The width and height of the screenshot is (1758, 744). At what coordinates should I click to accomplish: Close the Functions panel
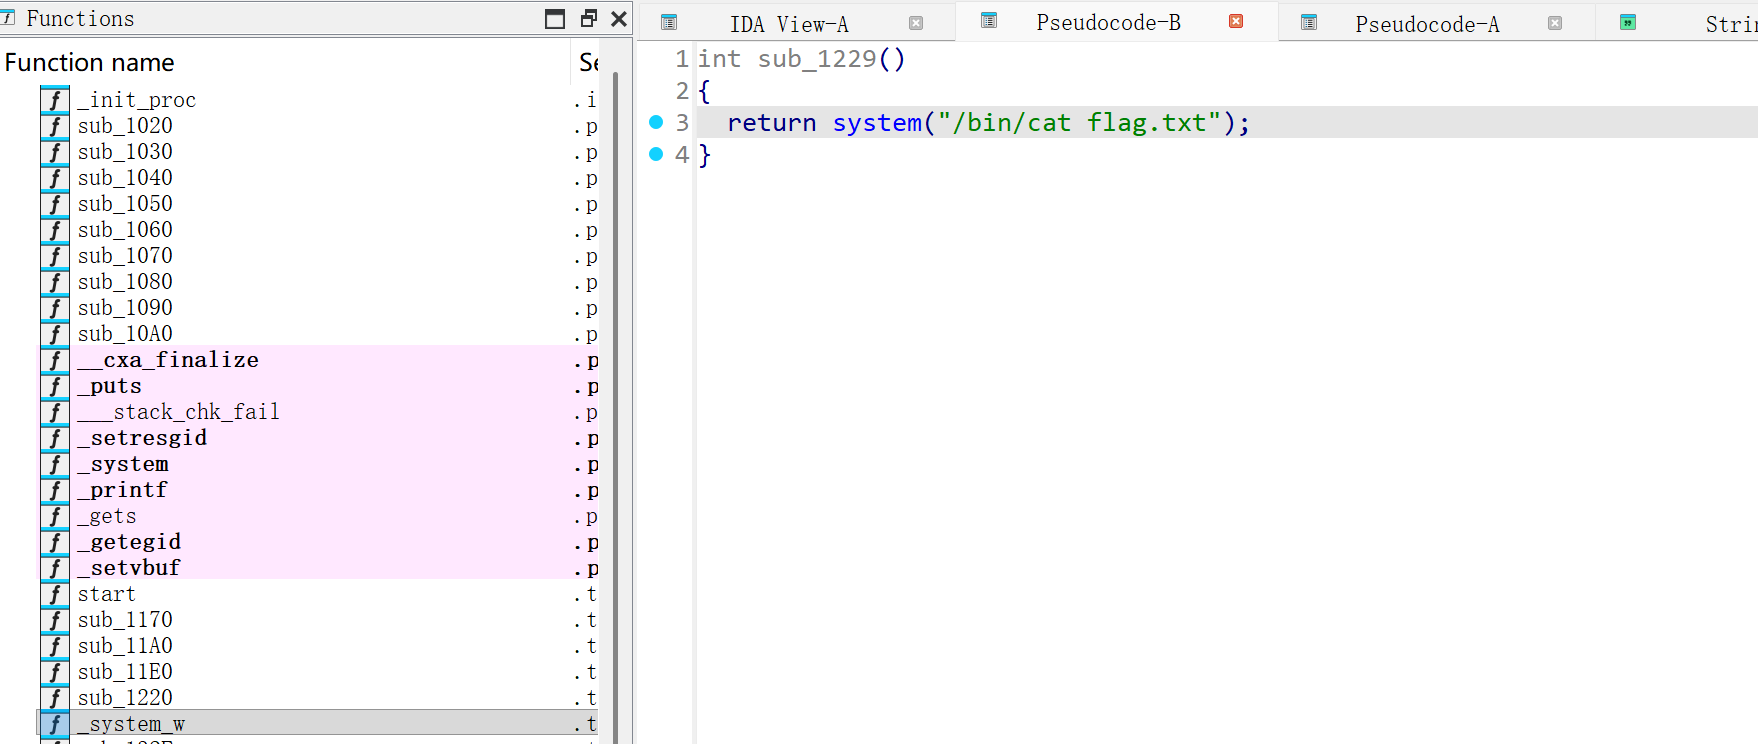[x=619, y=18]
